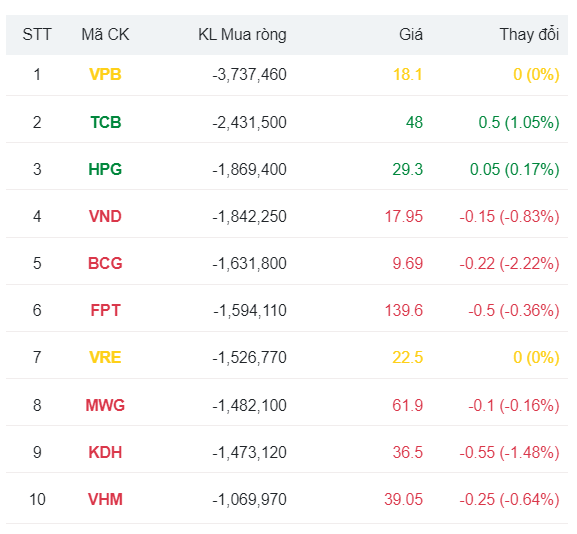577x534 pixels.
Task: Open the VHM stock ticker link
Action: (105, 499)
